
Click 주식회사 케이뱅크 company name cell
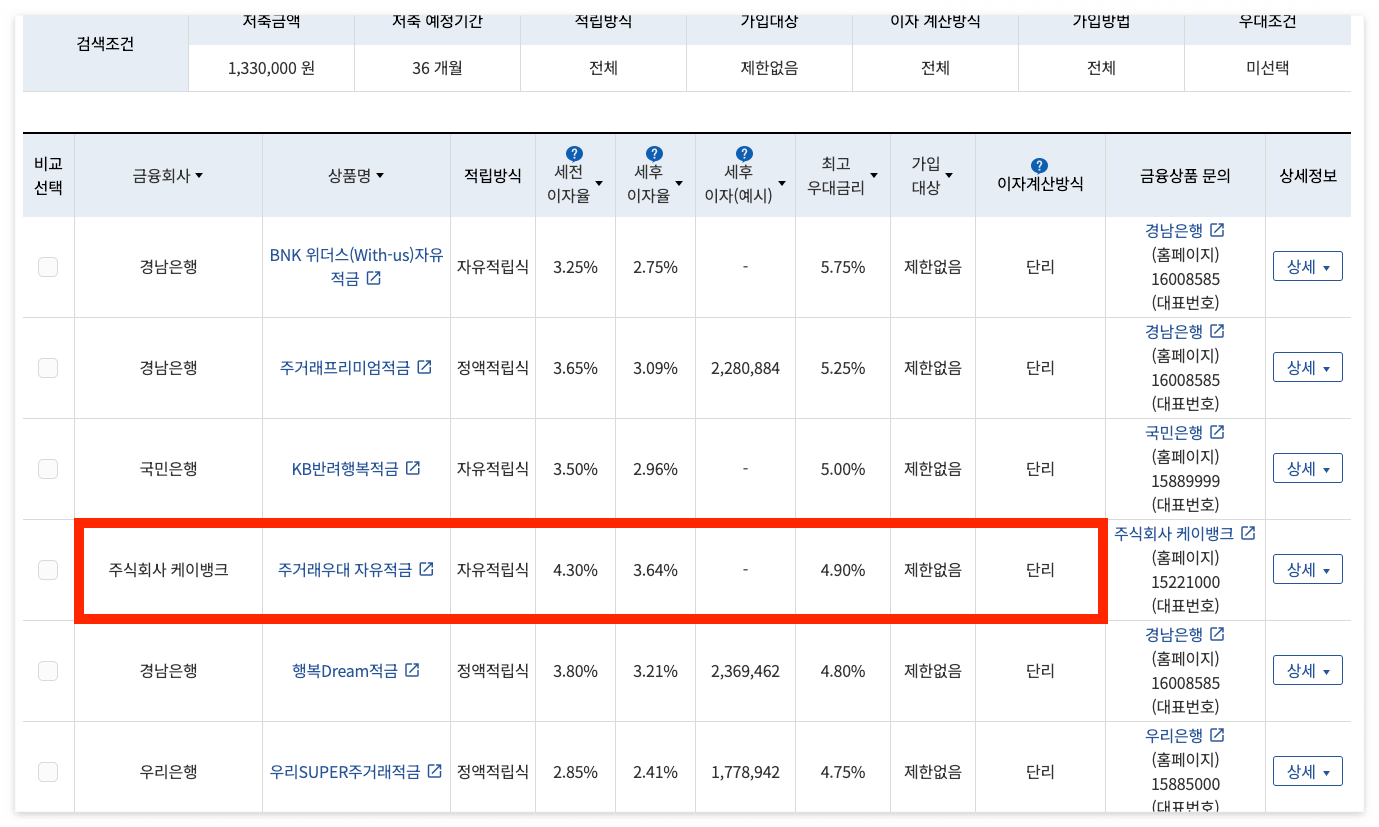(x=169, y=570)
